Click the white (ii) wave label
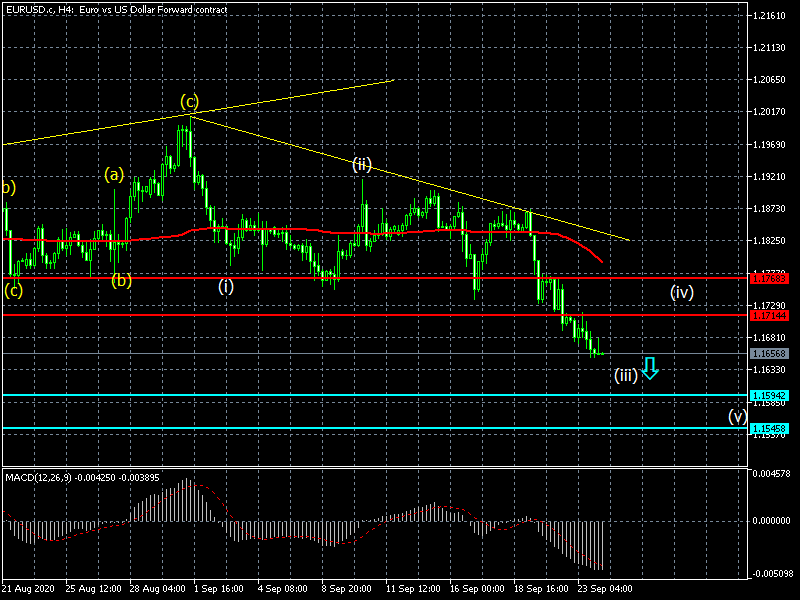The image size is (800, 600). [x=362, y=164]
